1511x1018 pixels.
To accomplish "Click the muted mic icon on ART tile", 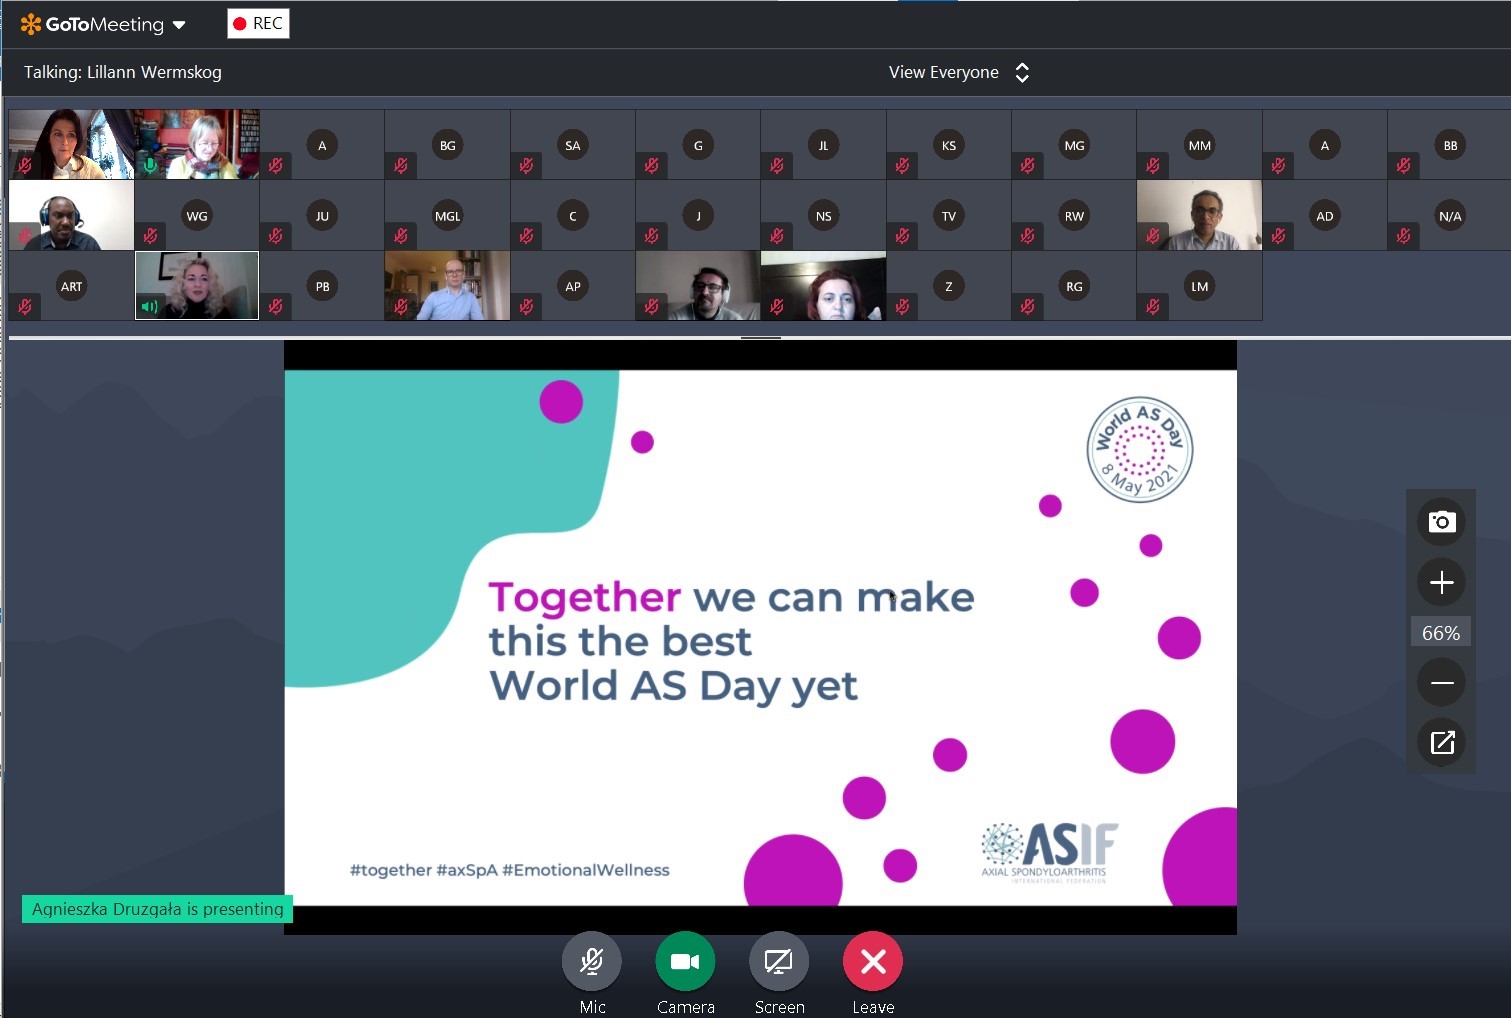I will [25, 306].
